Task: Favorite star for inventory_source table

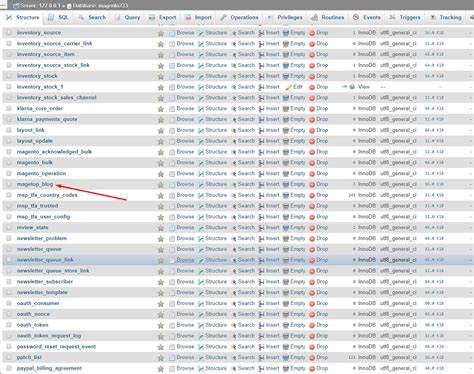Action: pyautogui.click(x=161, y=33)
